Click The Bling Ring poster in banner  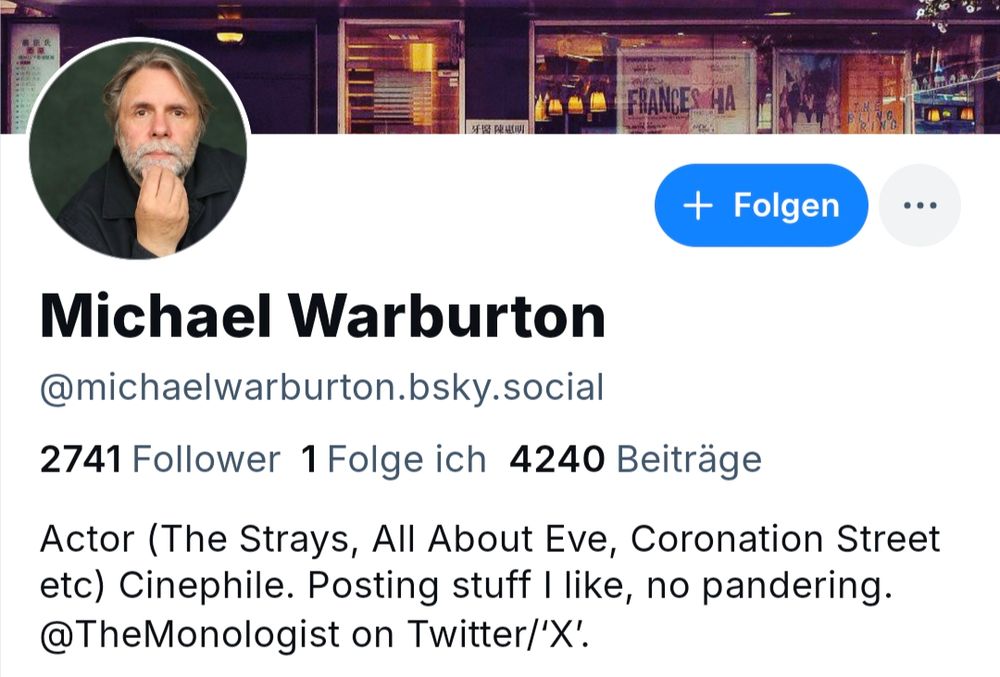click(874, 94)
